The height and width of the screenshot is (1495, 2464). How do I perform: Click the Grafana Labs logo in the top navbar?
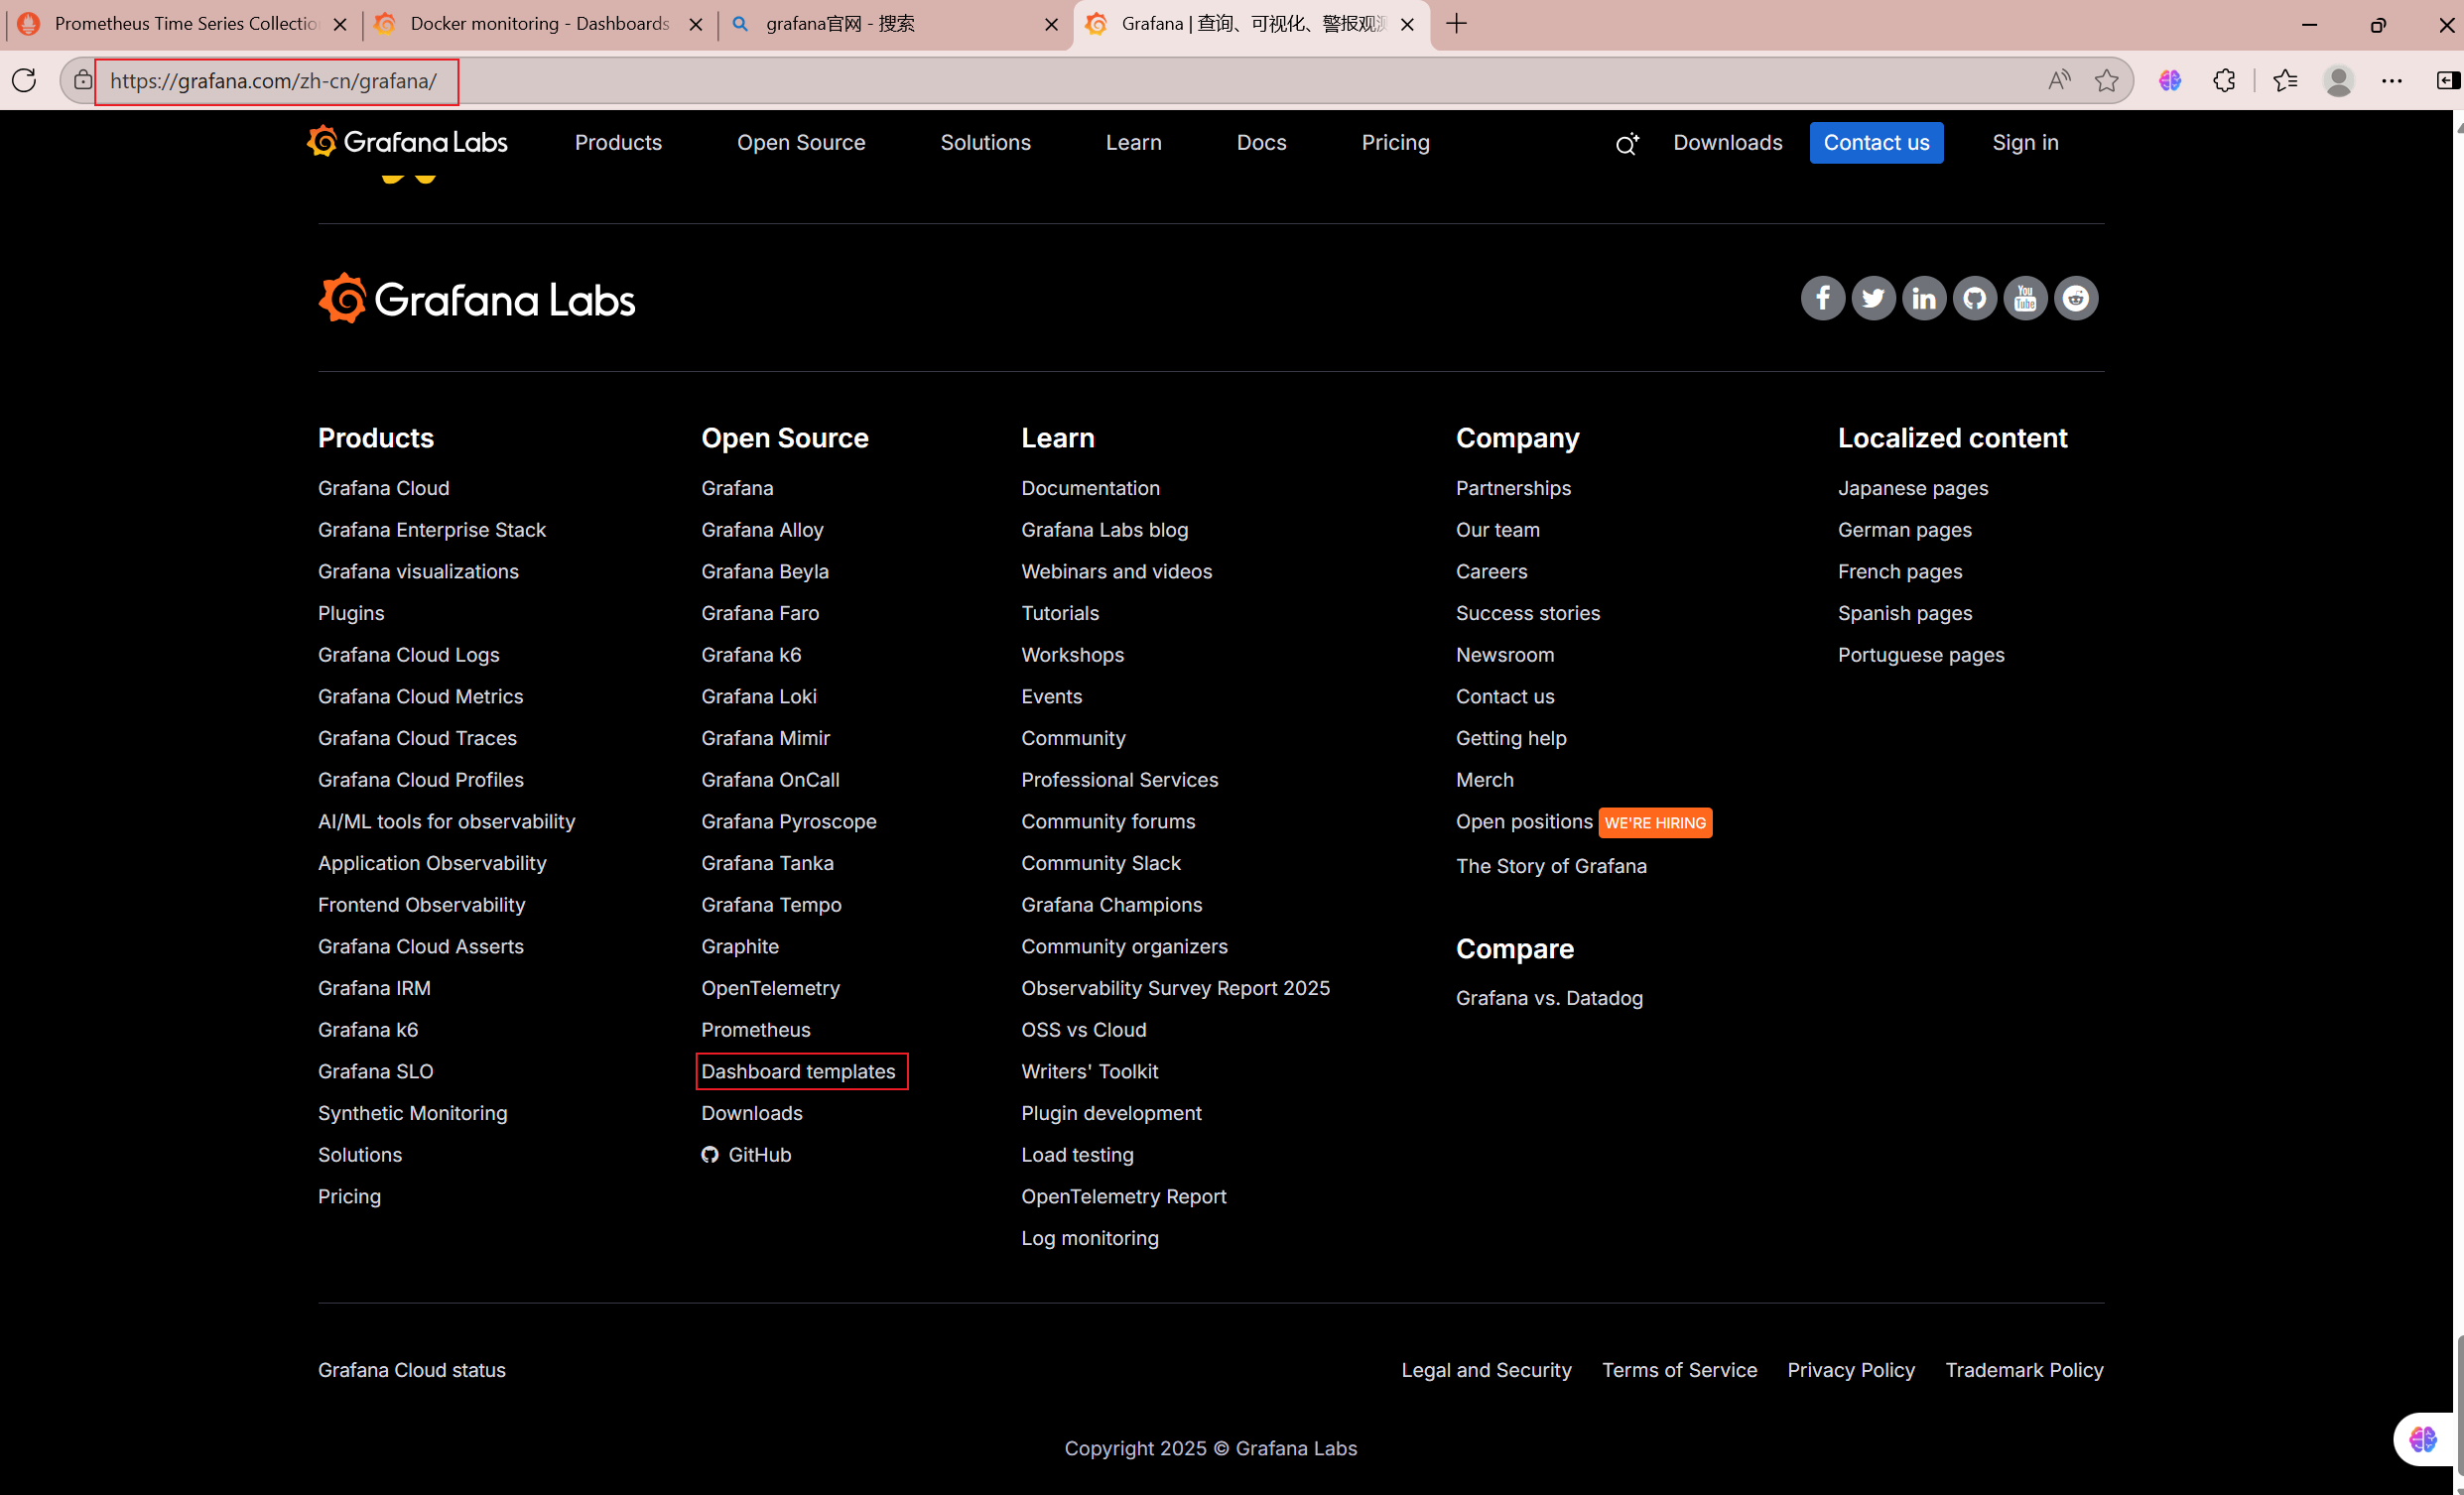tap(407, 142)
